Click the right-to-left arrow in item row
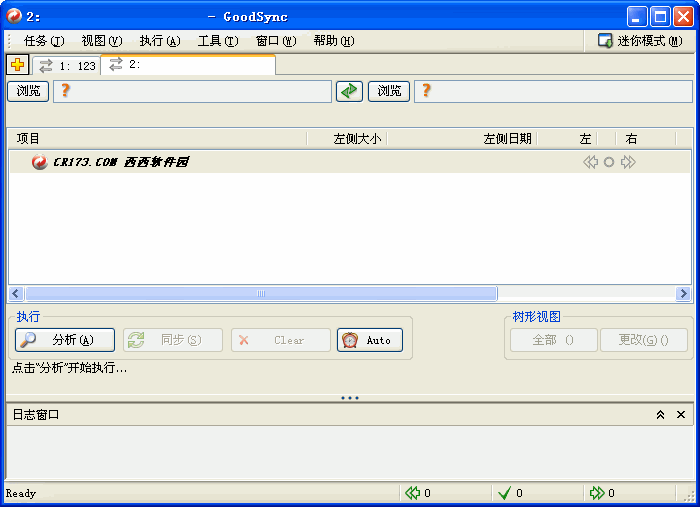This screenshot has height=507, width=700. (590, 162)
